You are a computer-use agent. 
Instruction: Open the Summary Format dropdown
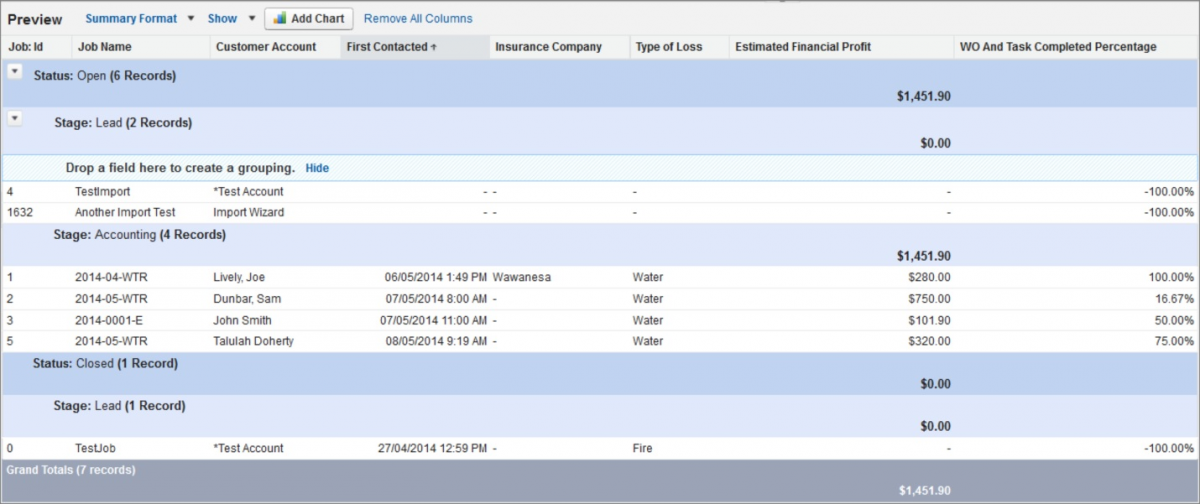tap(139, 19)
